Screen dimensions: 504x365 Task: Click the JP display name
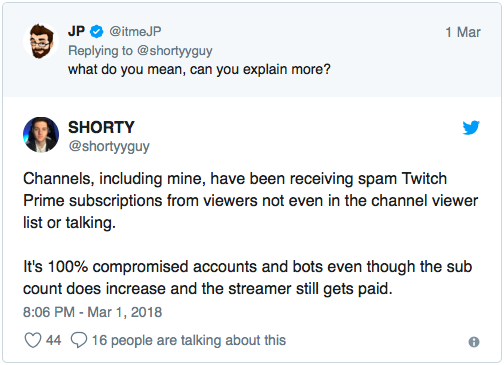(76, 31)
